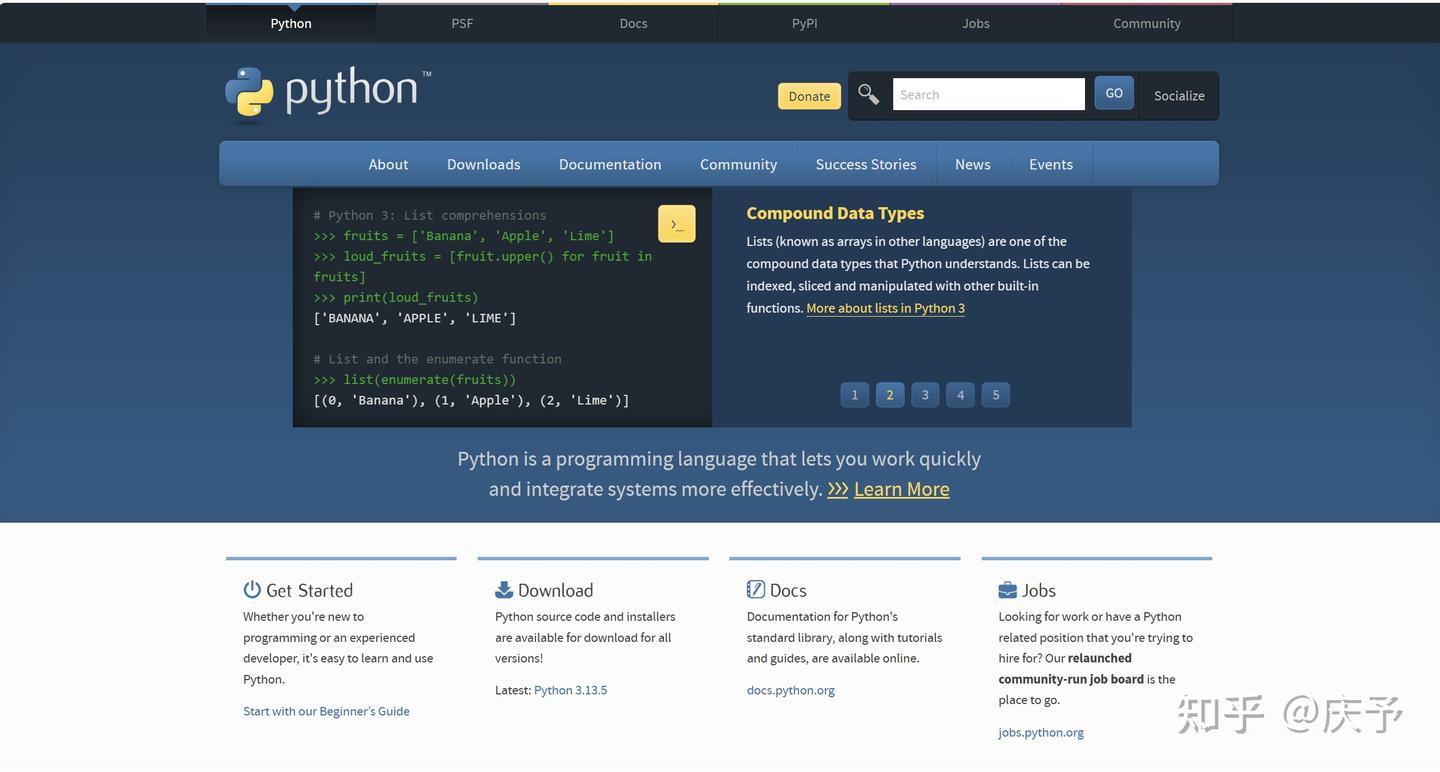Open the Beginner's Guide link
The image size is (1440, 772).
click(x=326, y=710)
